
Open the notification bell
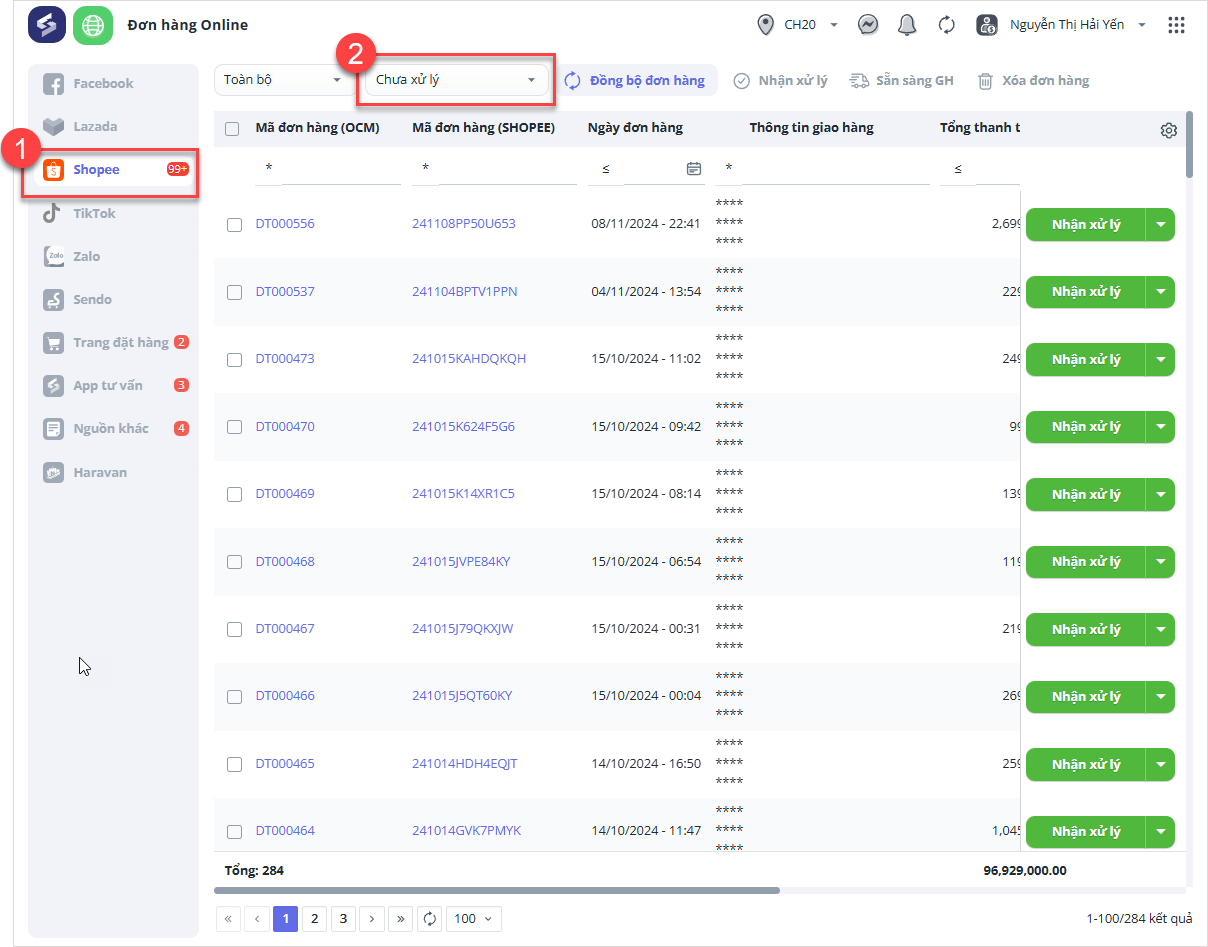907,25
